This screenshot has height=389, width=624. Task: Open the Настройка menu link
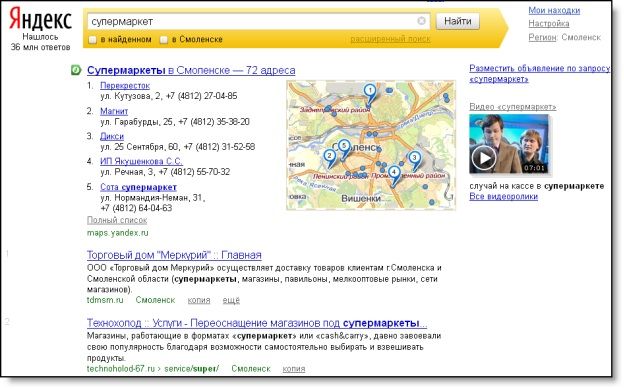click(x=549, y=24)
